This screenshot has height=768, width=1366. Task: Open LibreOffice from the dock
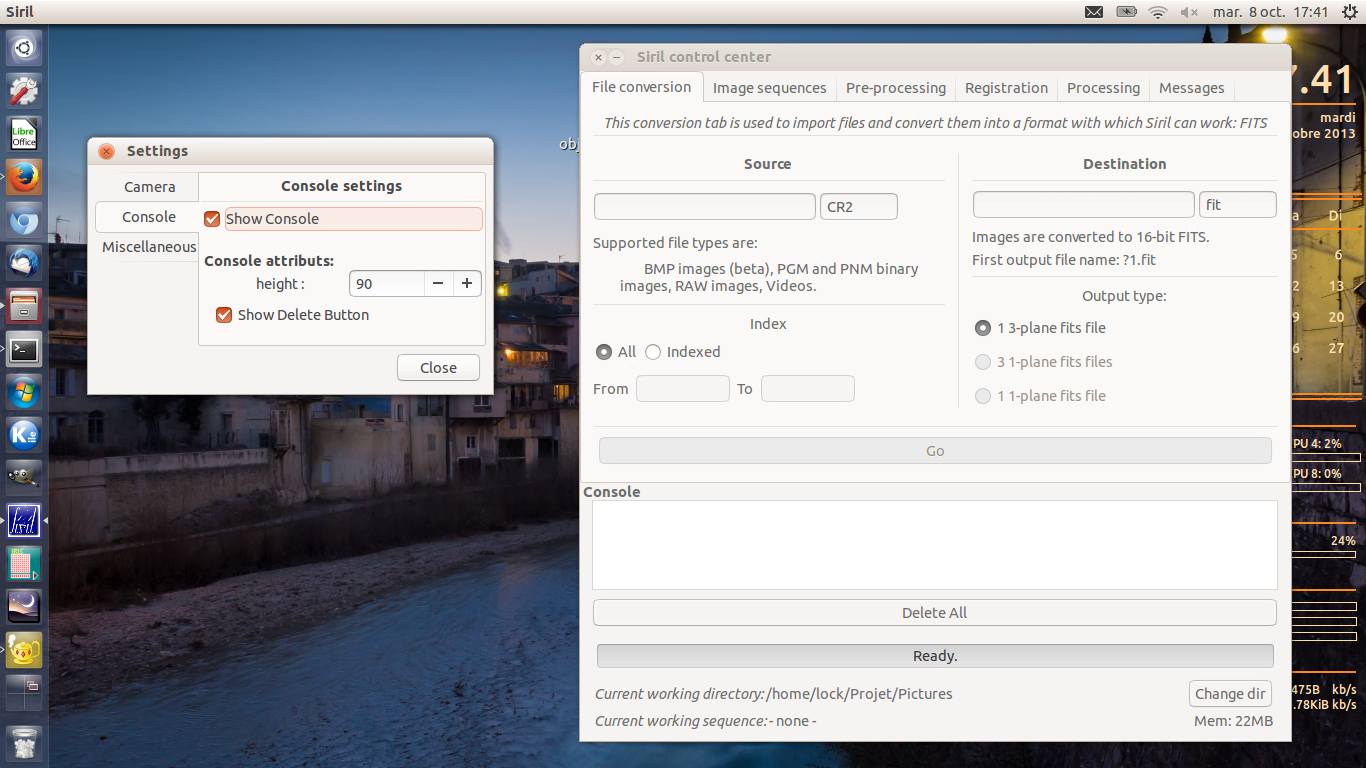click(x=24, y=134)
